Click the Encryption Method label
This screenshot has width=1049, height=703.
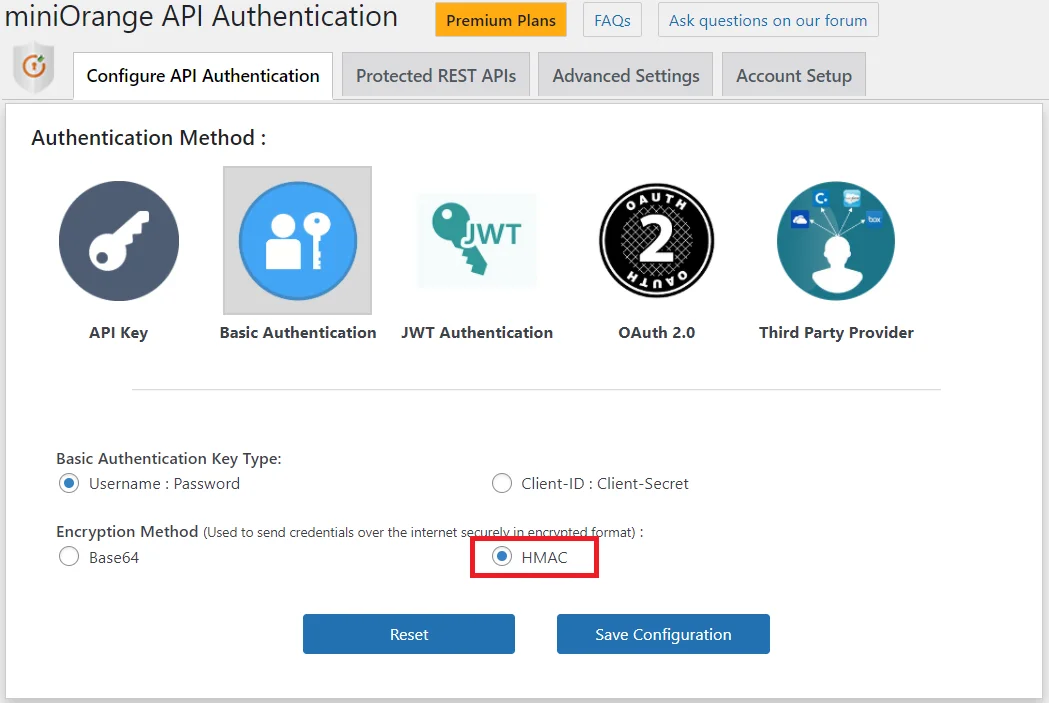[127, 532]
